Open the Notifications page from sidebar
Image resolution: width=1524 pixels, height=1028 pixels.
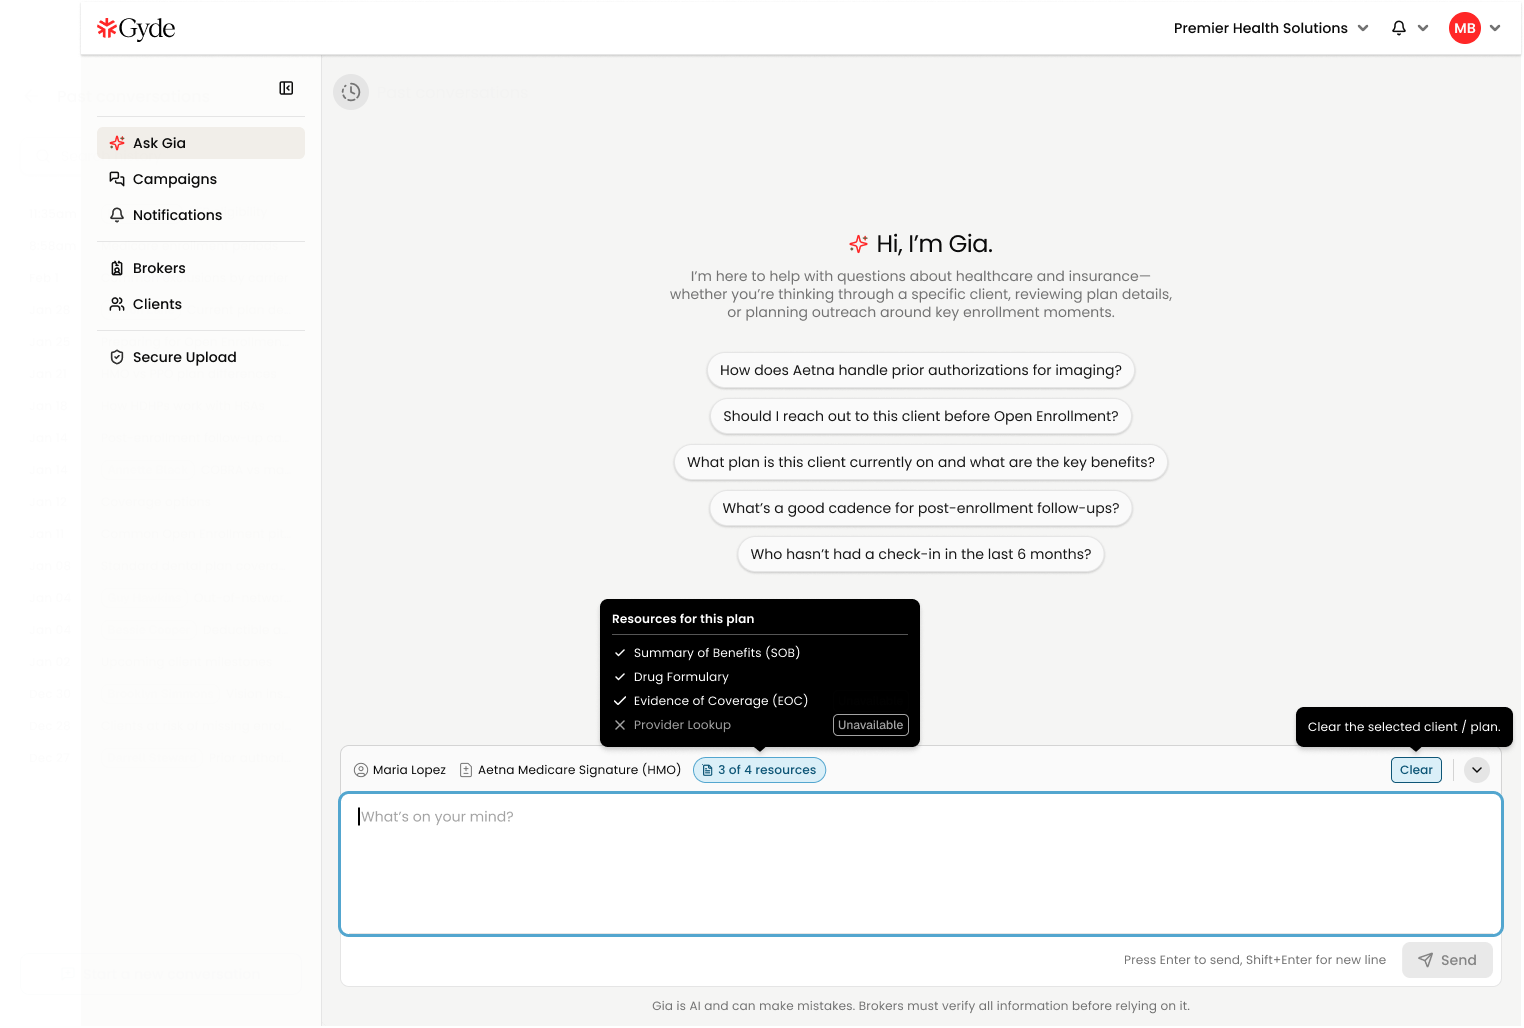pos(201,215)
